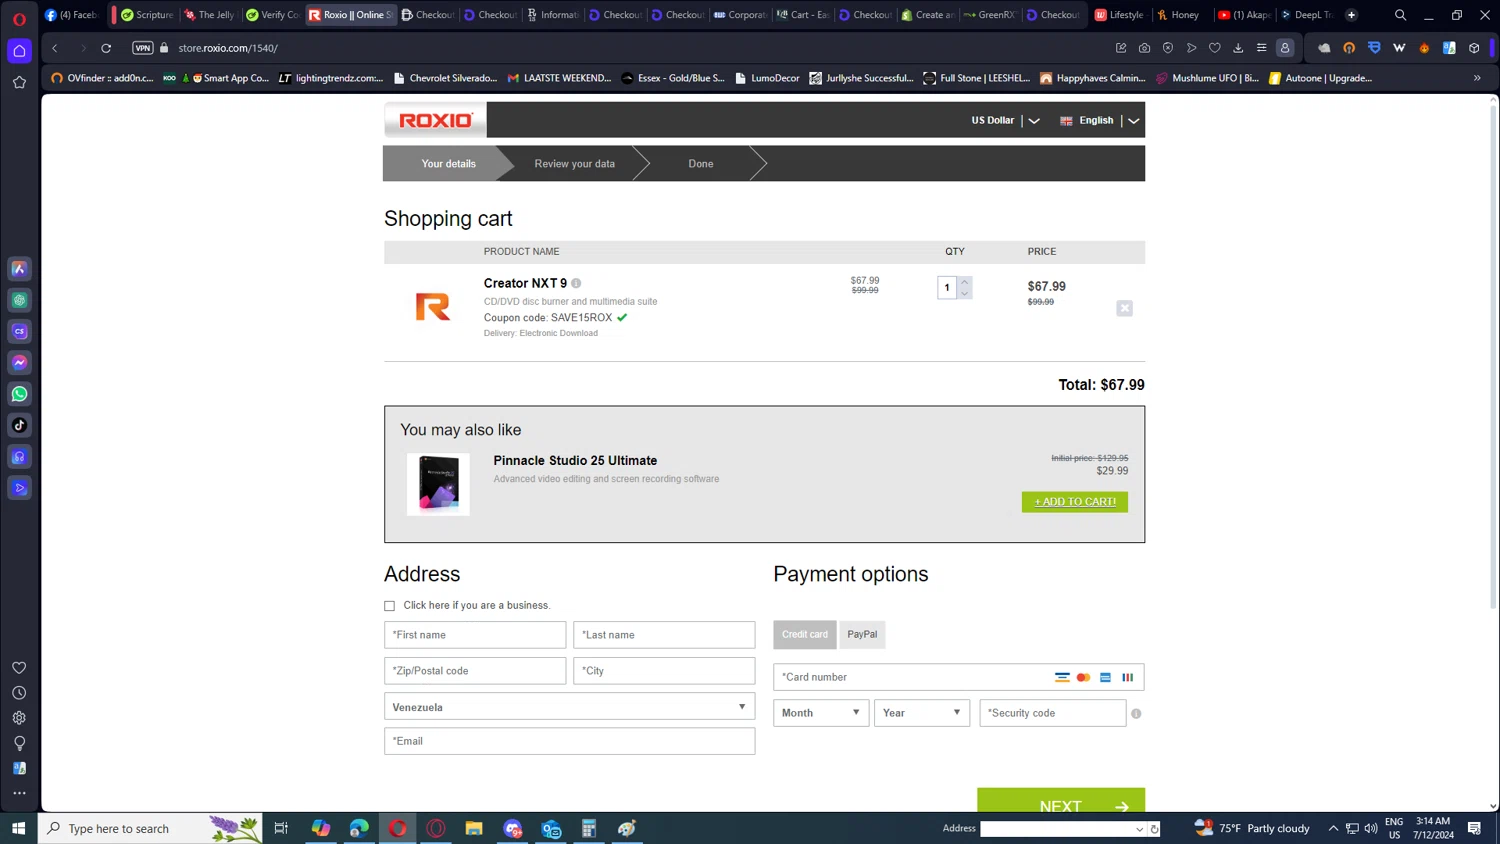Toggle the VPN badge in address bar

[143, 48]
